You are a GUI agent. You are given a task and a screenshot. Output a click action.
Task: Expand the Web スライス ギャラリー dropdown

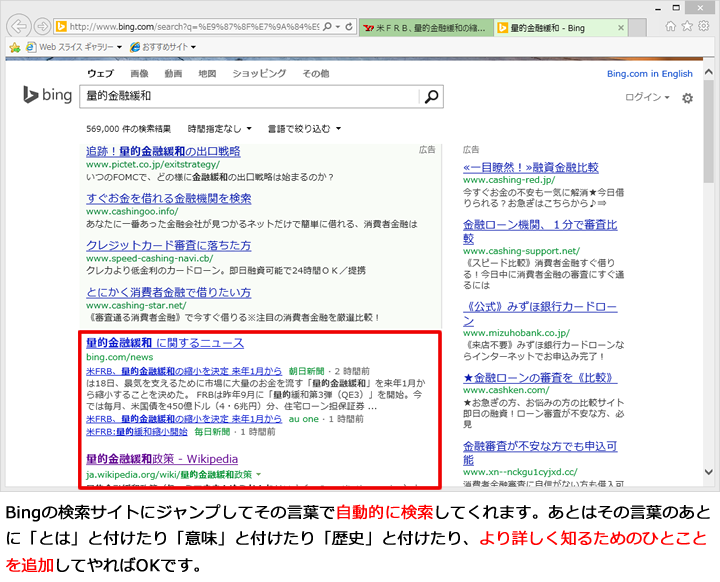119,47
